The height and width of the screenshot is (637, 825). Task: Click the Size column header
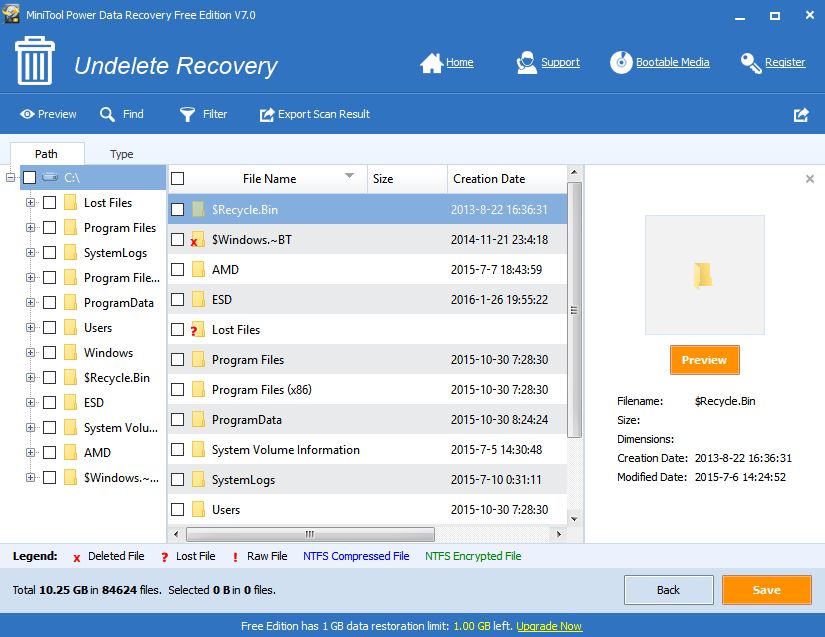pyautogui.click(x=407, y=179)
